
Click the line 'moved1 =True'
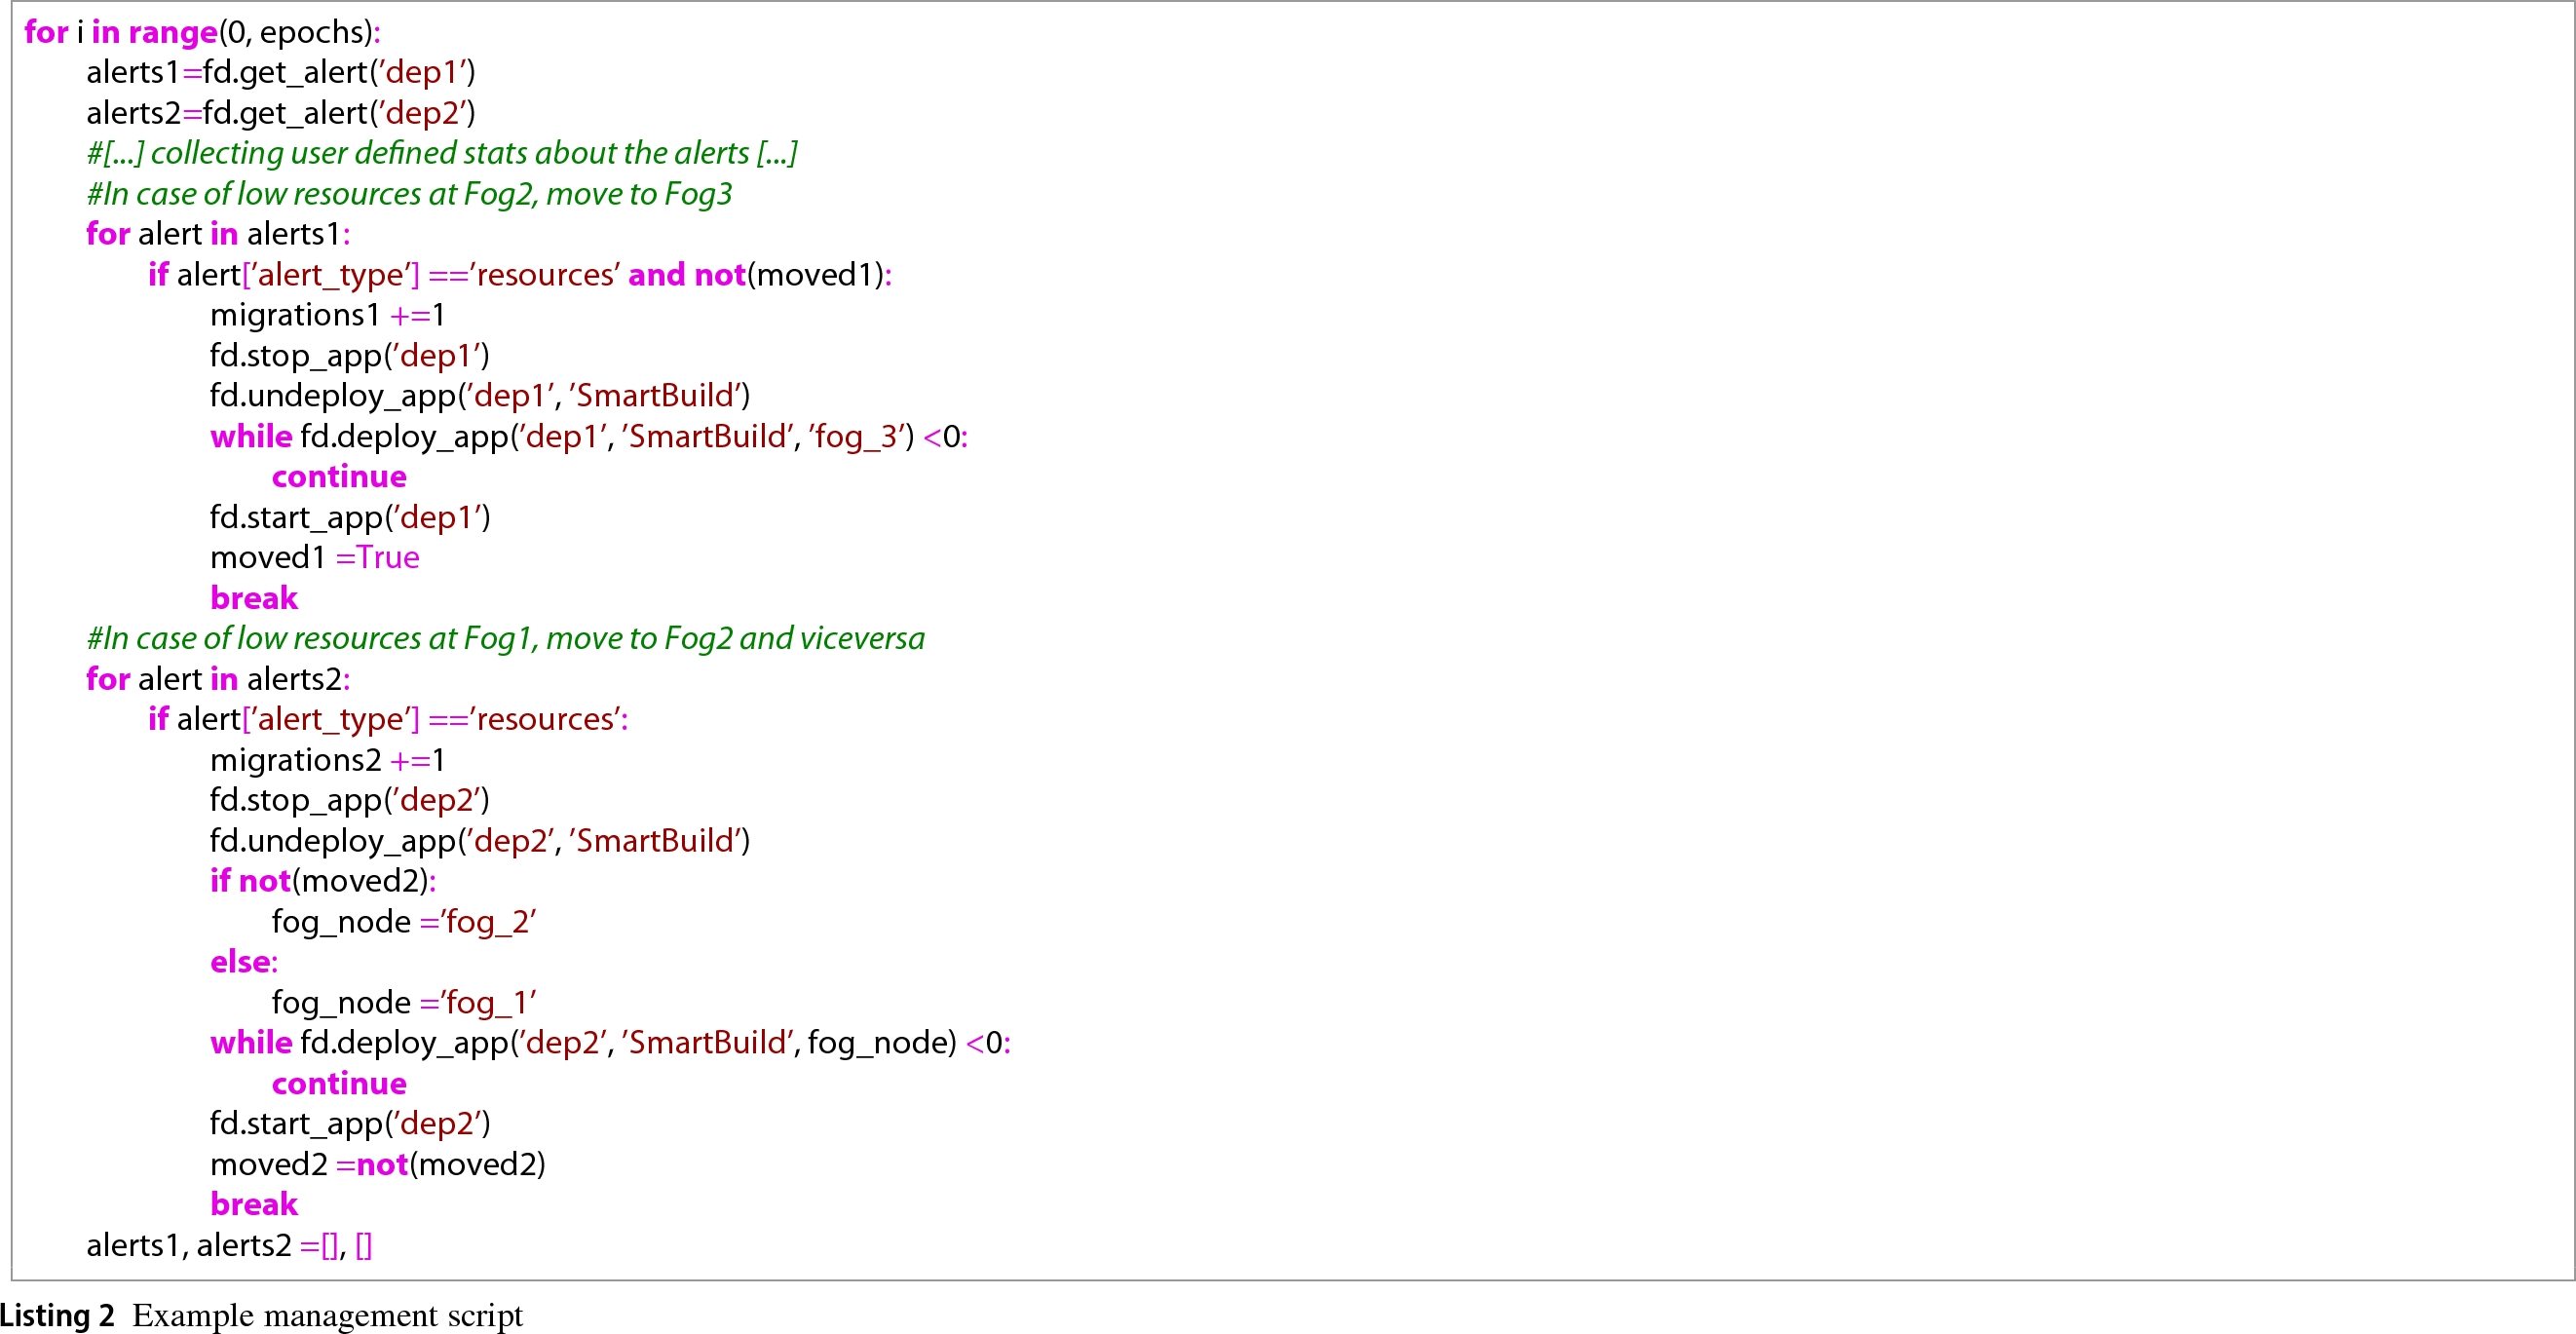pos(315,558)
